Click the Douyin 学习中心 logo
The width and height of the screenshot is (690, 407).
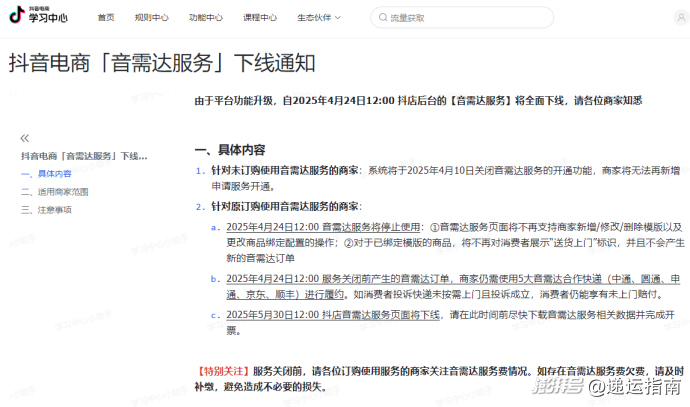pos(38,15)
